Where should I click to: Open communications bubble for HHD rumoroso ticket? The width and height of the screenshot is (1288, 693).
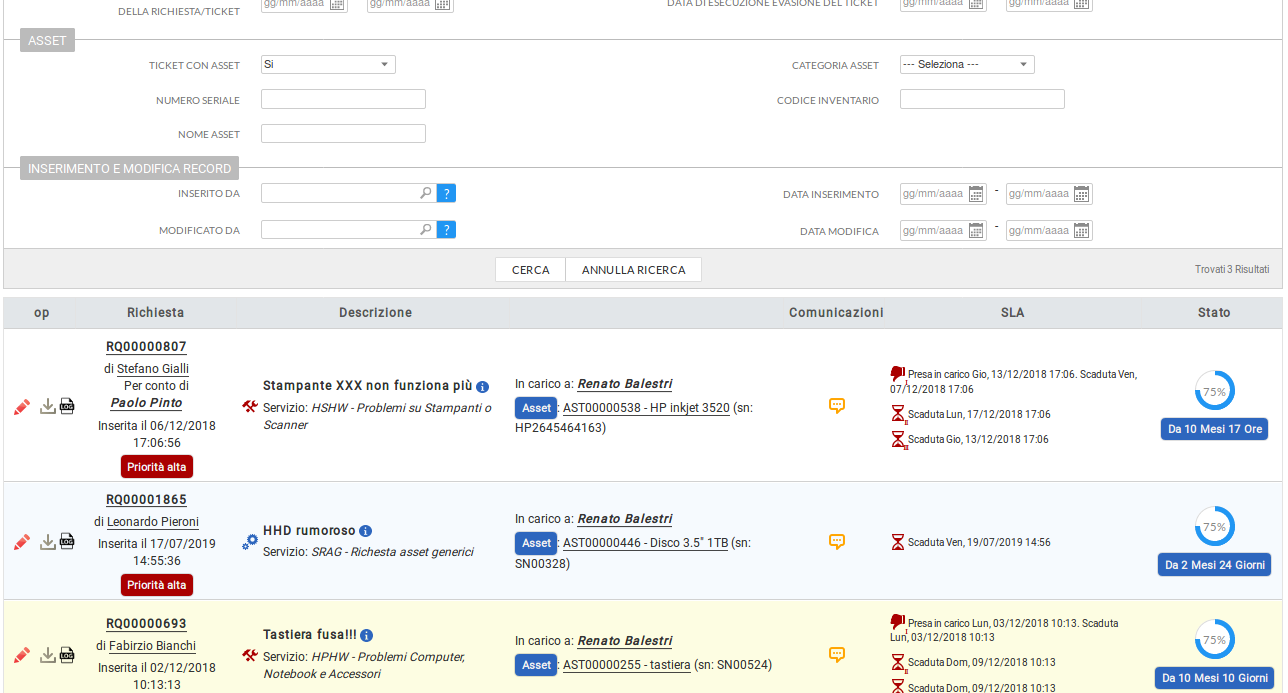pyautogui.click(x=837, y=542)
